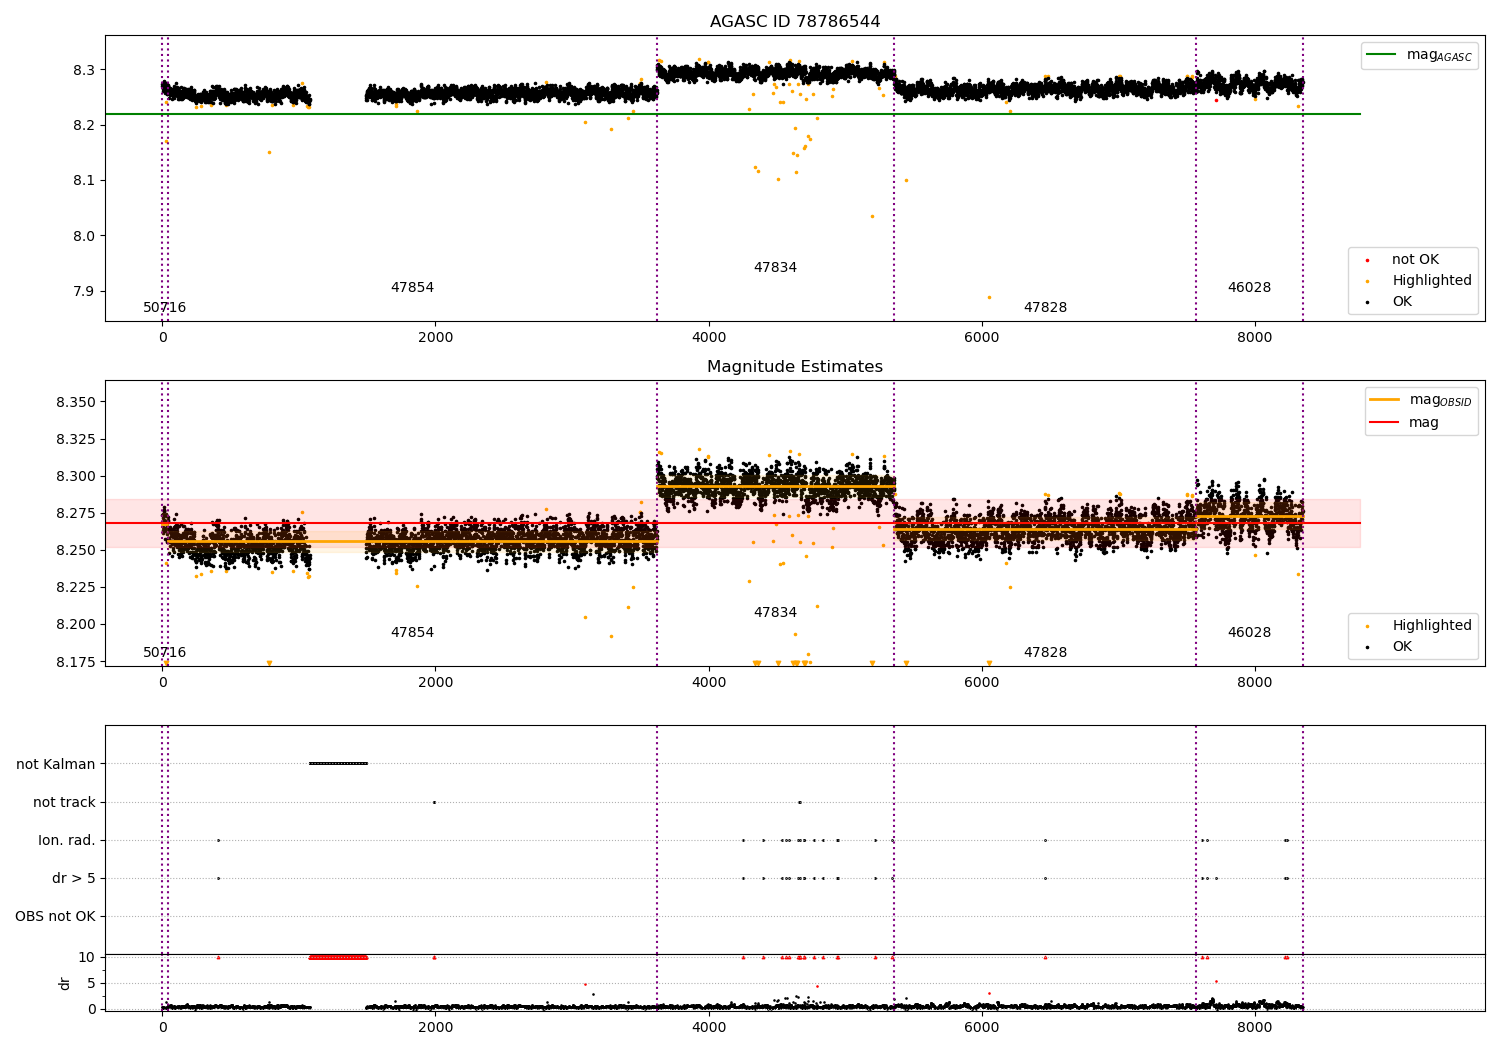This screenshot has height=1050, width=1500.
Task: Click the 'Ion. rad.' axis label
Action: pyautogui.click(x=67, y=840)
